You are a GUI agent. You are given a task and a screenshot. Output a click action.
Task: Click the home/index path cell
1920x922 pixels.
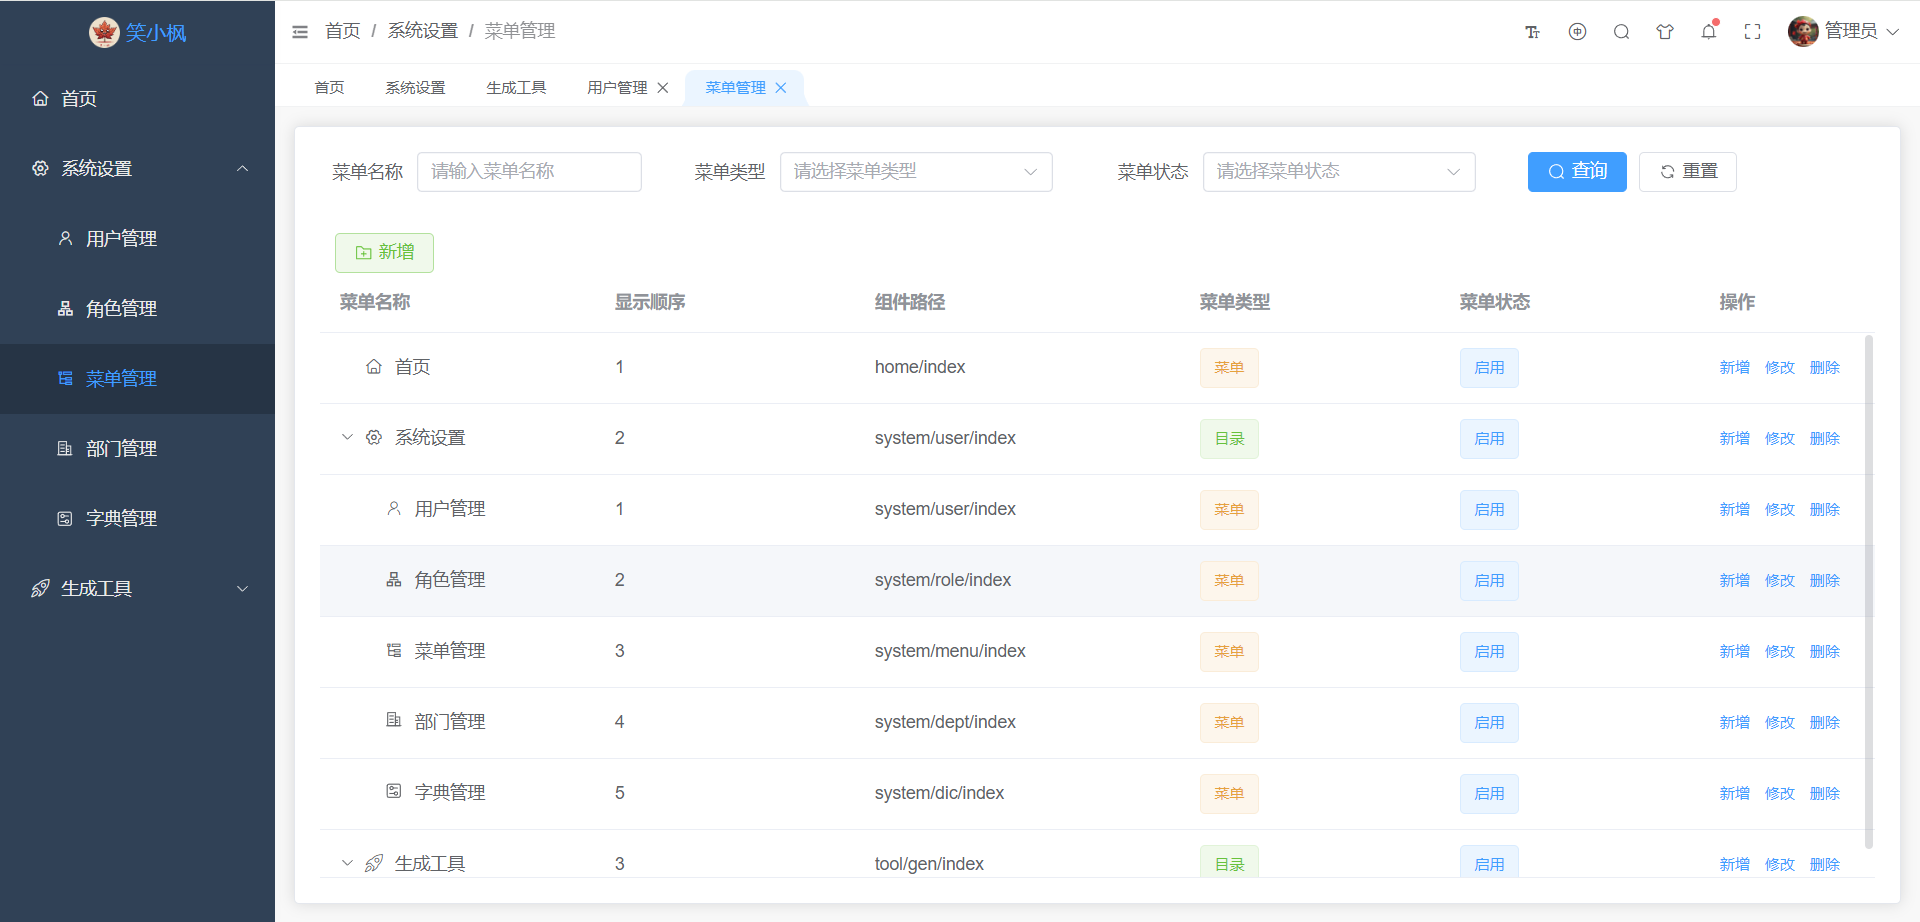(x=920, y=367)
